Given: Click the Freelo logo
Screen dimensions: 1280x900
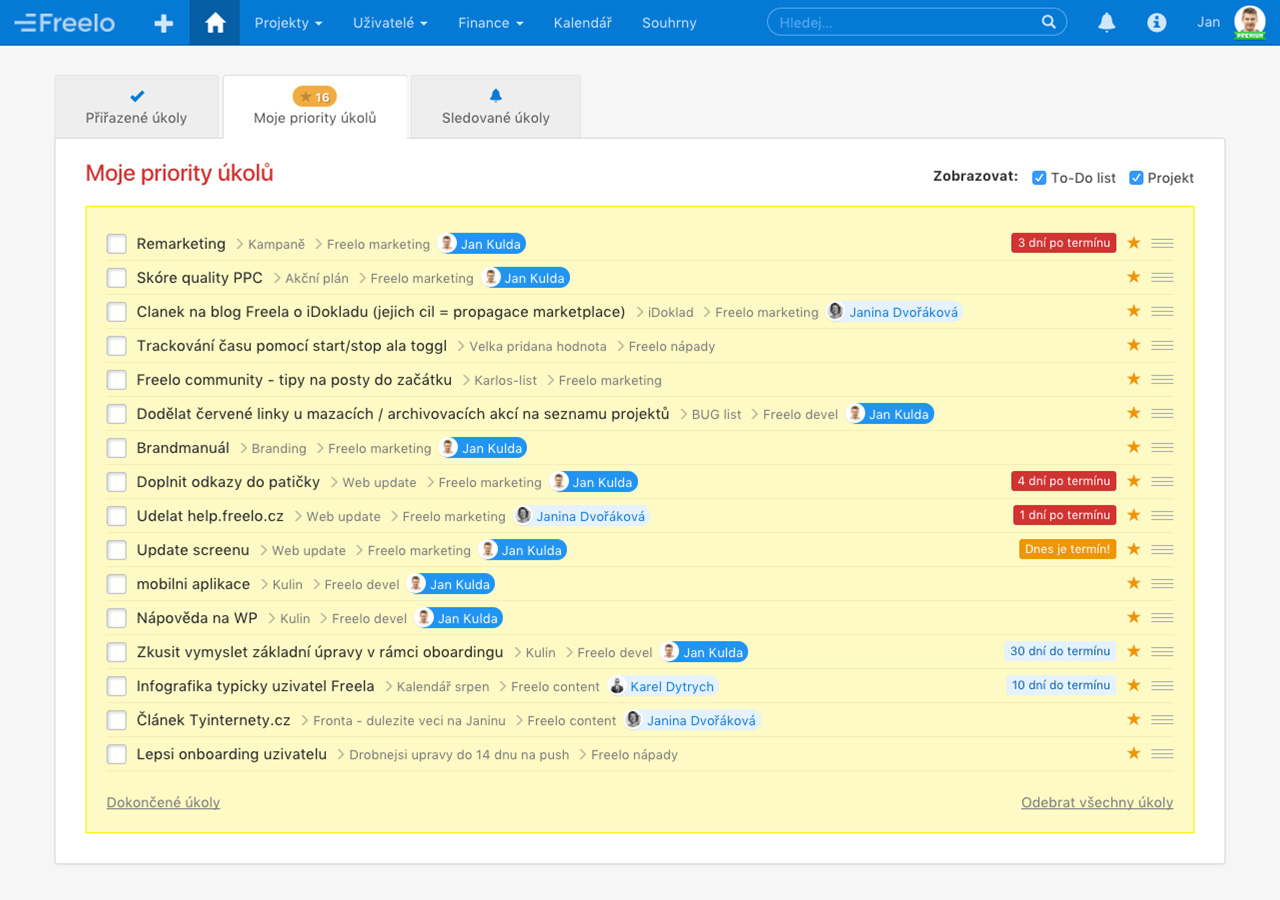Looking at the screenshot, I should tap(65, 22).
